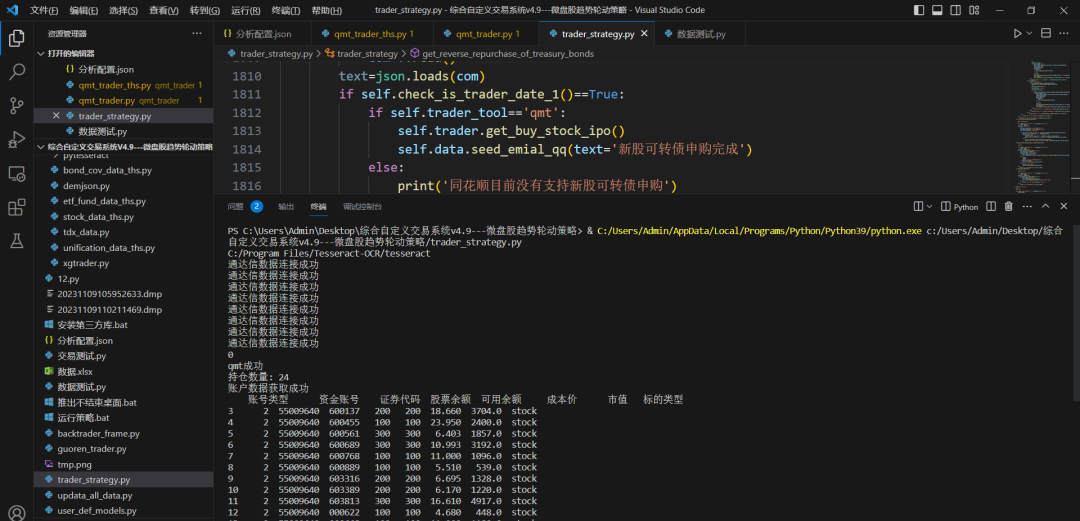This screenshot has width=1080, height=521.
Task: Split terminal using icon left of trash
Action: [990, 206]
